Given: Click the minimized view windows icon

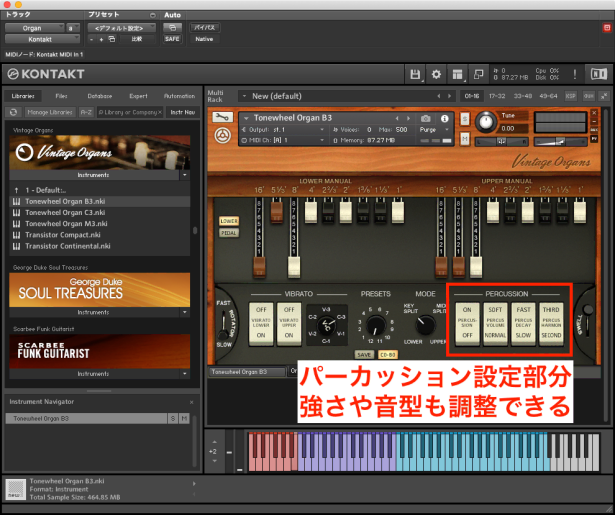Looking at the screenshot, I should [479, 74].
